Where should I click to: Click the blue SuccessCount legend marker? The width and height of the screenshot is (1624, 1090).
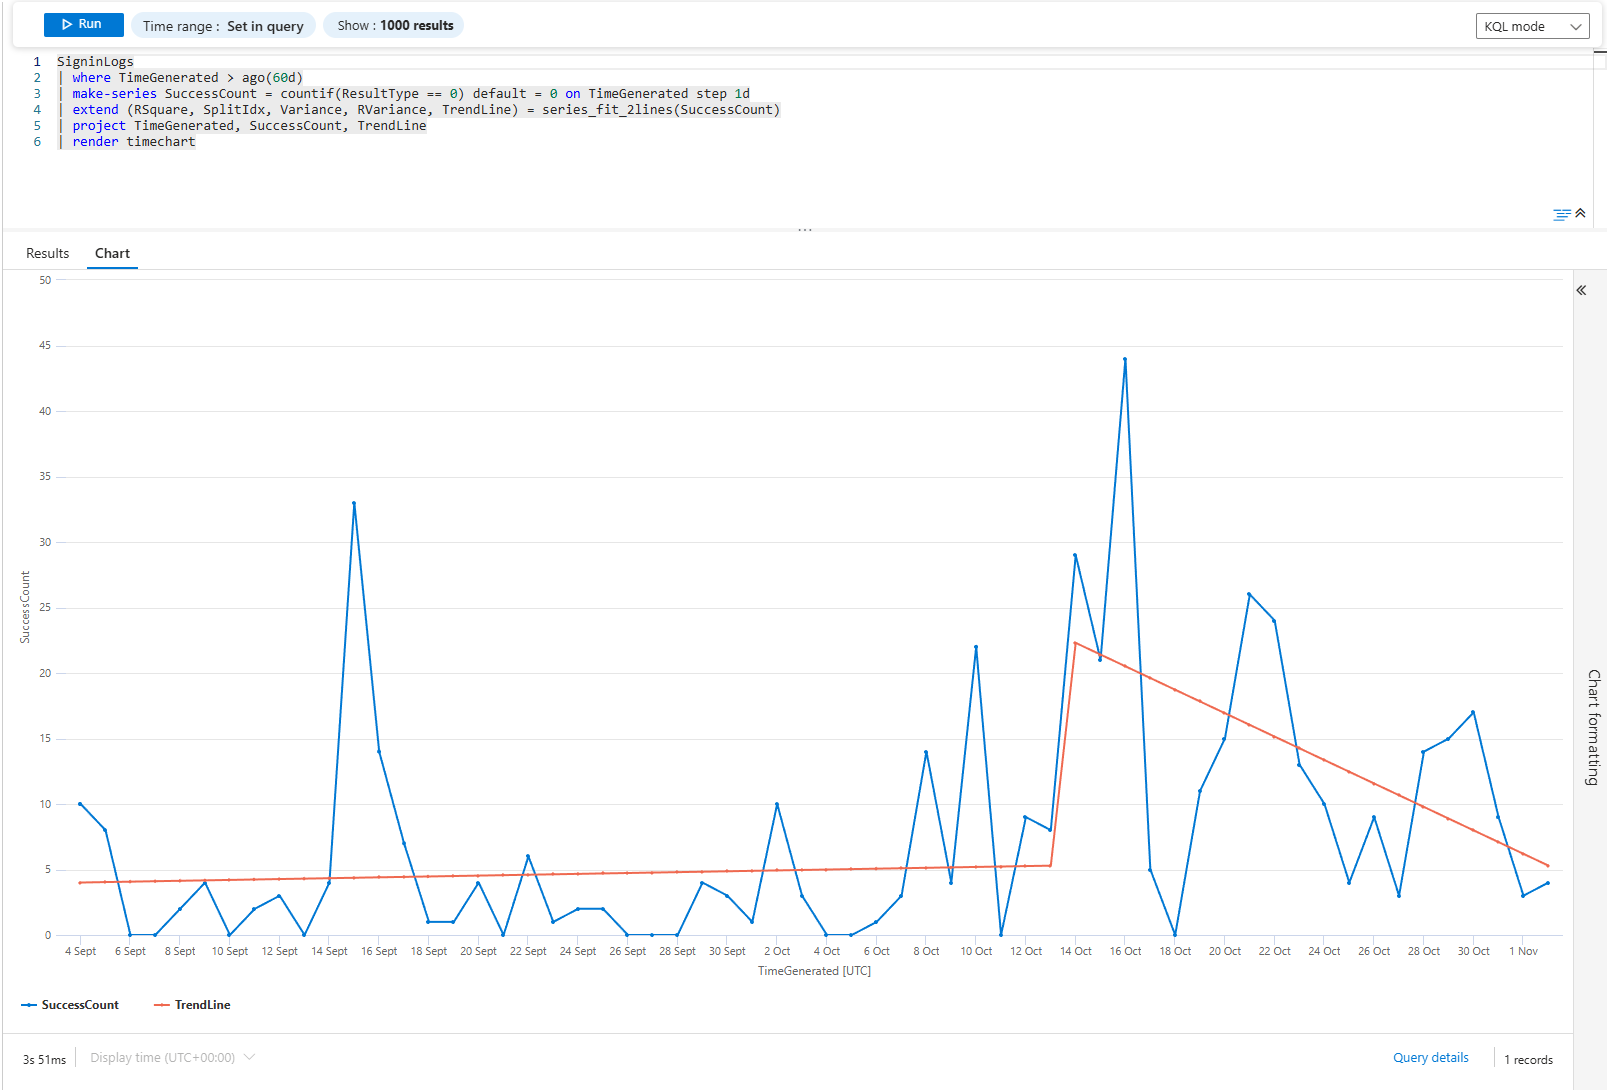click(x=29, y=1005)
